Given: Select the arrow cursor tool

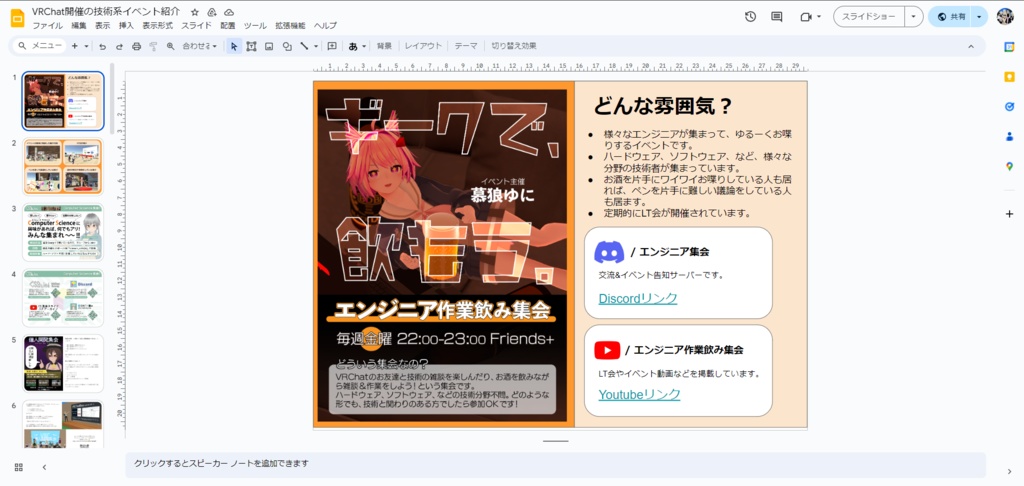Looking at the screenshot, I should pos(234,46).
